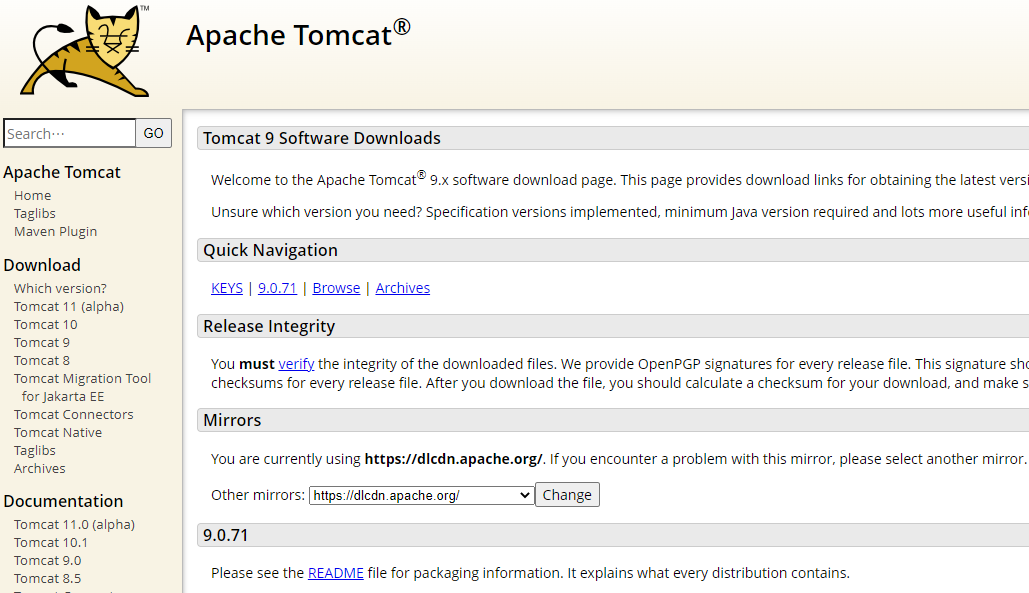Click Tomcat Migration Tool for Jakarta EE
The image size is (1029, 593).
[x=82, y=386]
